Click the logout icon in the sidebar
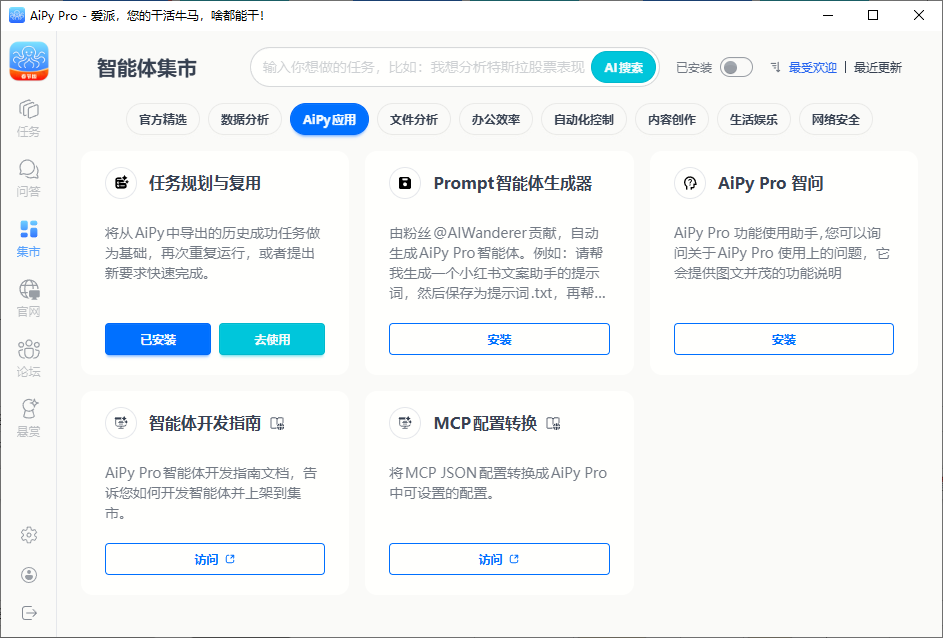The image size is (943, 638). pyautogui.click(x=29, y=612)
